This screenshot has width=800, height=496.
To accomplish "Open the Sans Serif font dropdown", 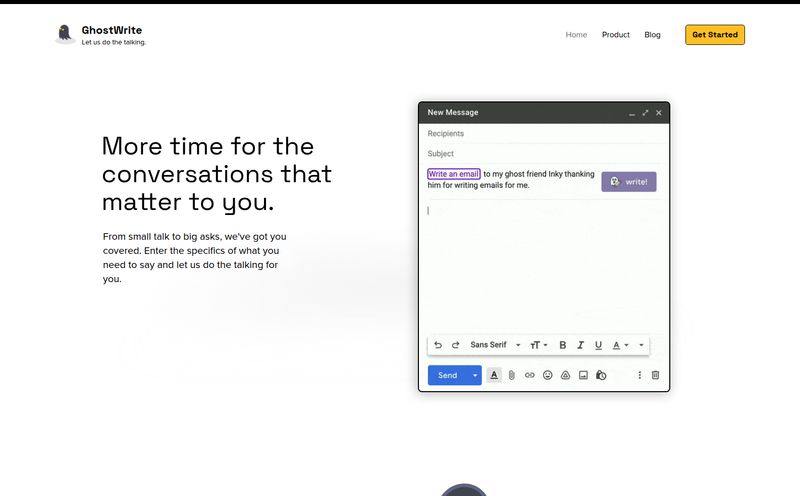I will click(495, 345).
